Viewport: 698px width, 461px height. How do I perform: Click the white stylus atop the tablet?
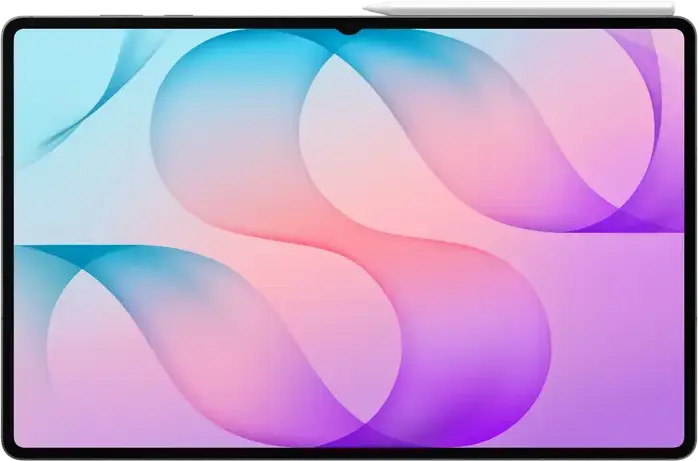pyautogui.click(x=519, y=8)
